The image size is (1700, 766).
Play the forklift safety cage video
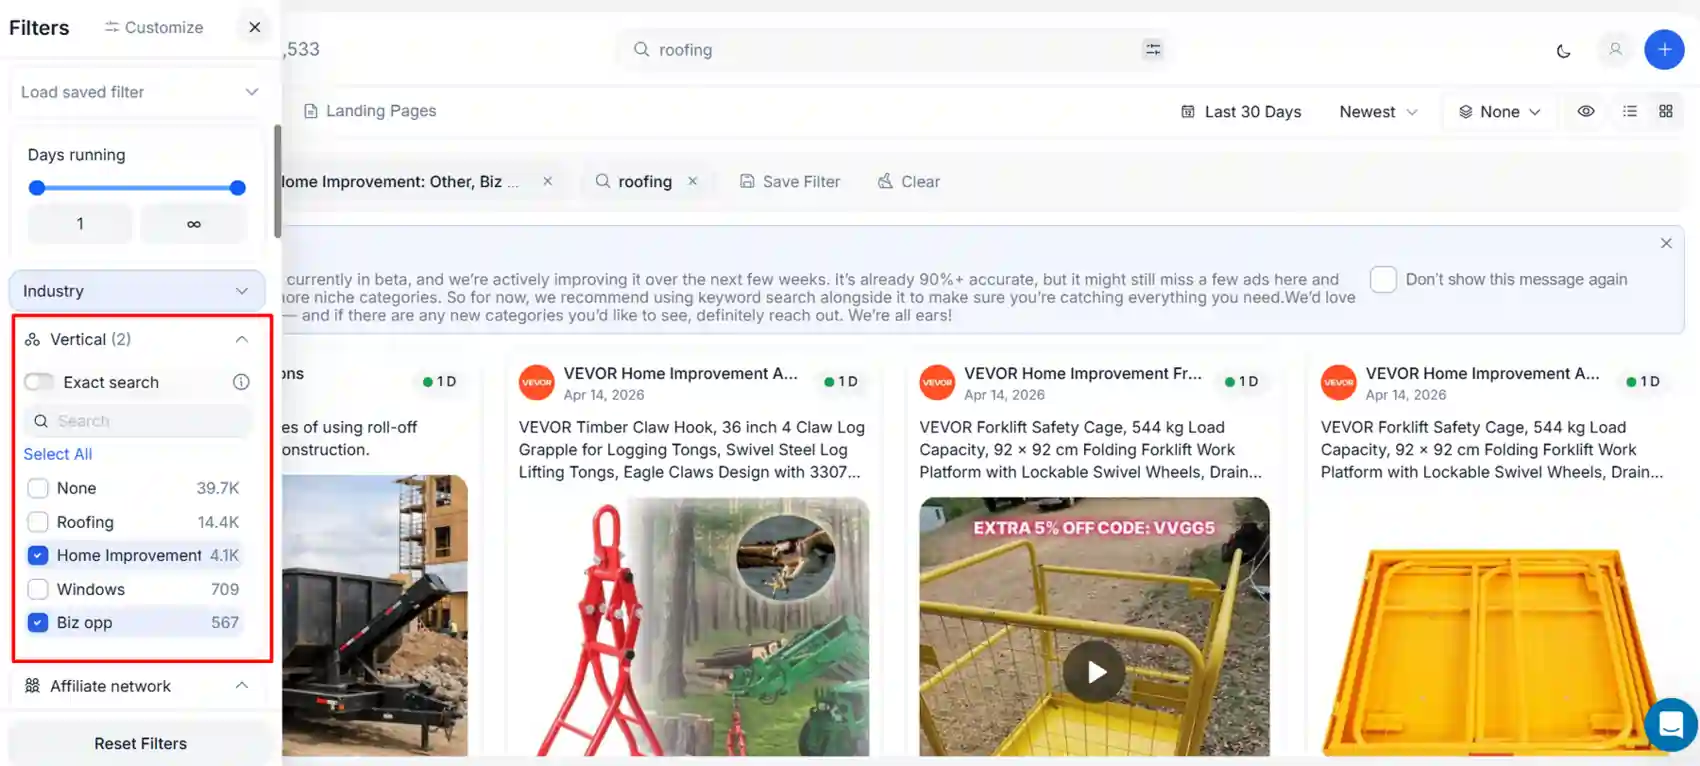[x=1095, y=672]
